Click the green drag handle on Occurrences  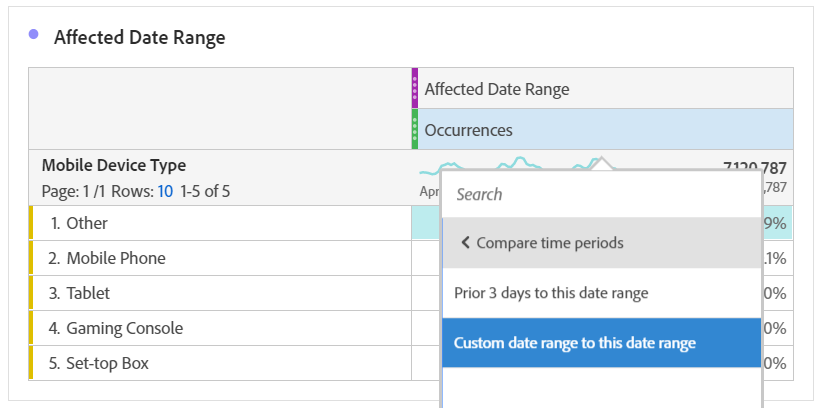[415, 130]
